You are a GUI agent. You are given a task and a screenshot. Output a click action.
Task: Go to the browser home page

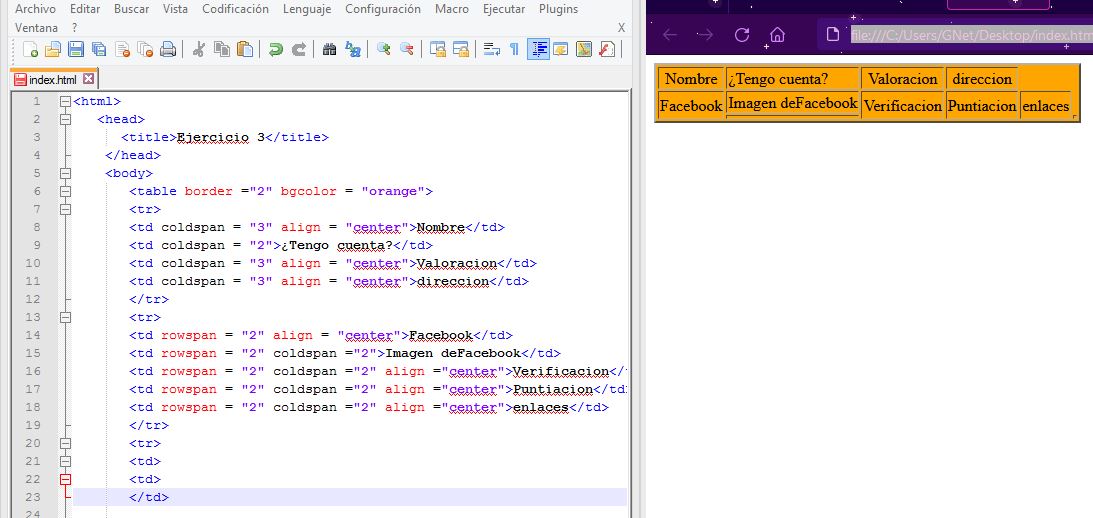[776, 35]
